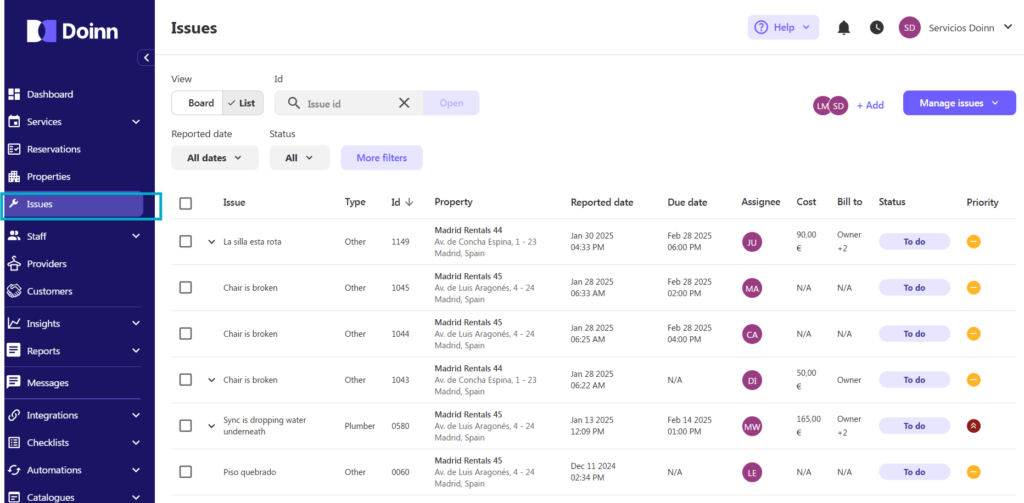This screenshot has height=503, width=1024.
Task: Click To do status for issue 0580
Action: pyautogui.click(x=914, y=426)
